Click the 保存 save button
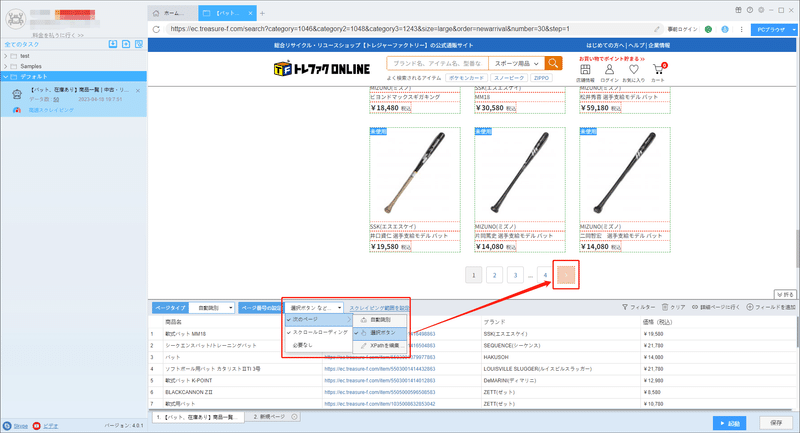The width and height of the screenshot is (800, 433). coord(776,423)
